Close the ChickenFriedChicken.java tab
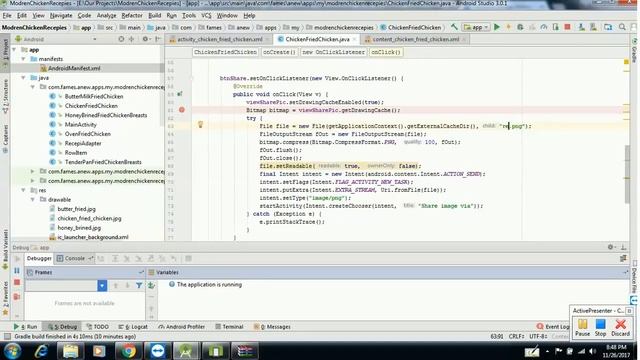The image size is (640, 360). click(x=354, y=39)
